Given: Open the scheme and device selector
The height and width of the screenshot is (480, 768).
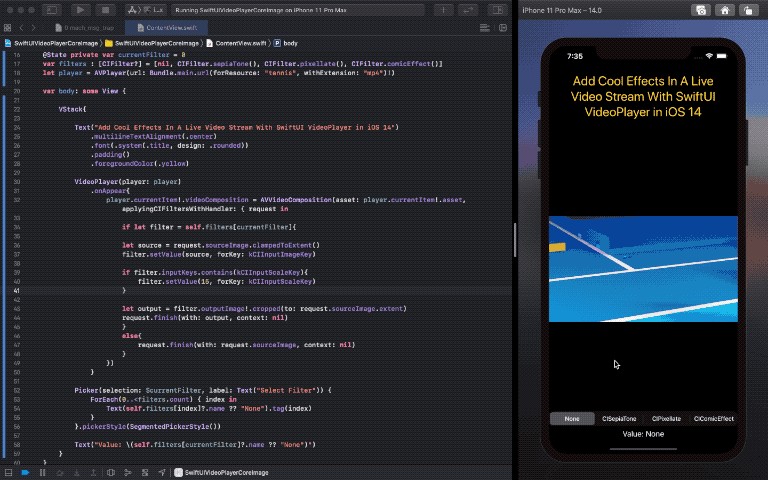Looking at the screenshot, I should 146,10.
